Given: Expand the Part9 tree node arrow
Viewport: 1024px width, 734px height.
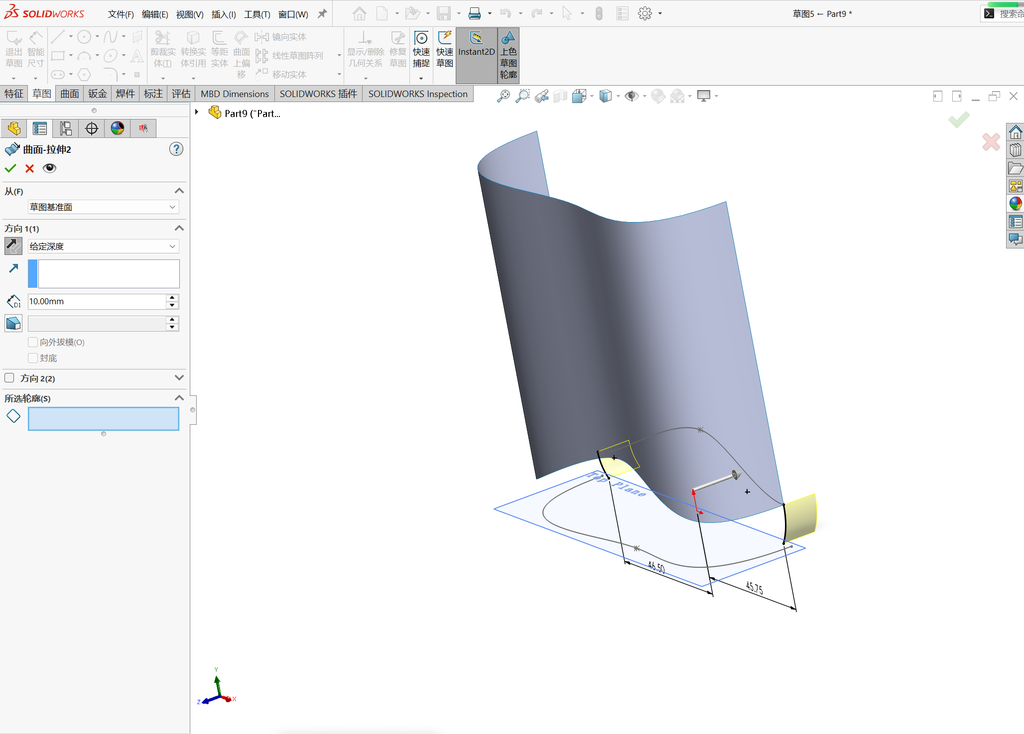Looking at the screenshot, I should click(197, 112).
